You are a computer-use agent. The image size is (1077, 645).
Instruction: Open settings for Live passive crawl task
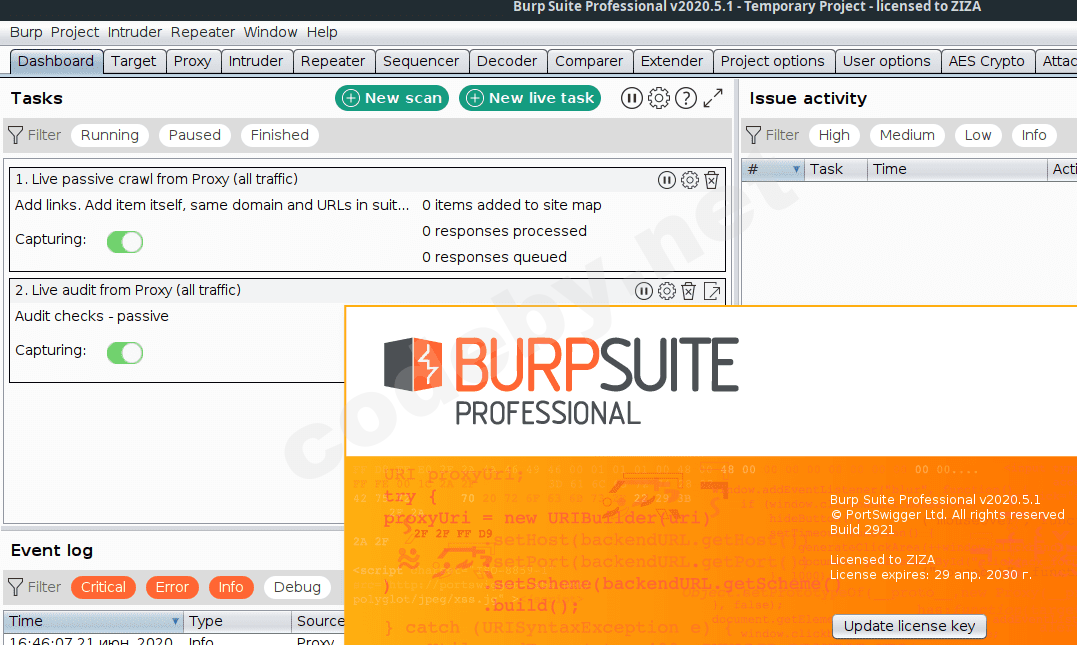click(690, 180)
